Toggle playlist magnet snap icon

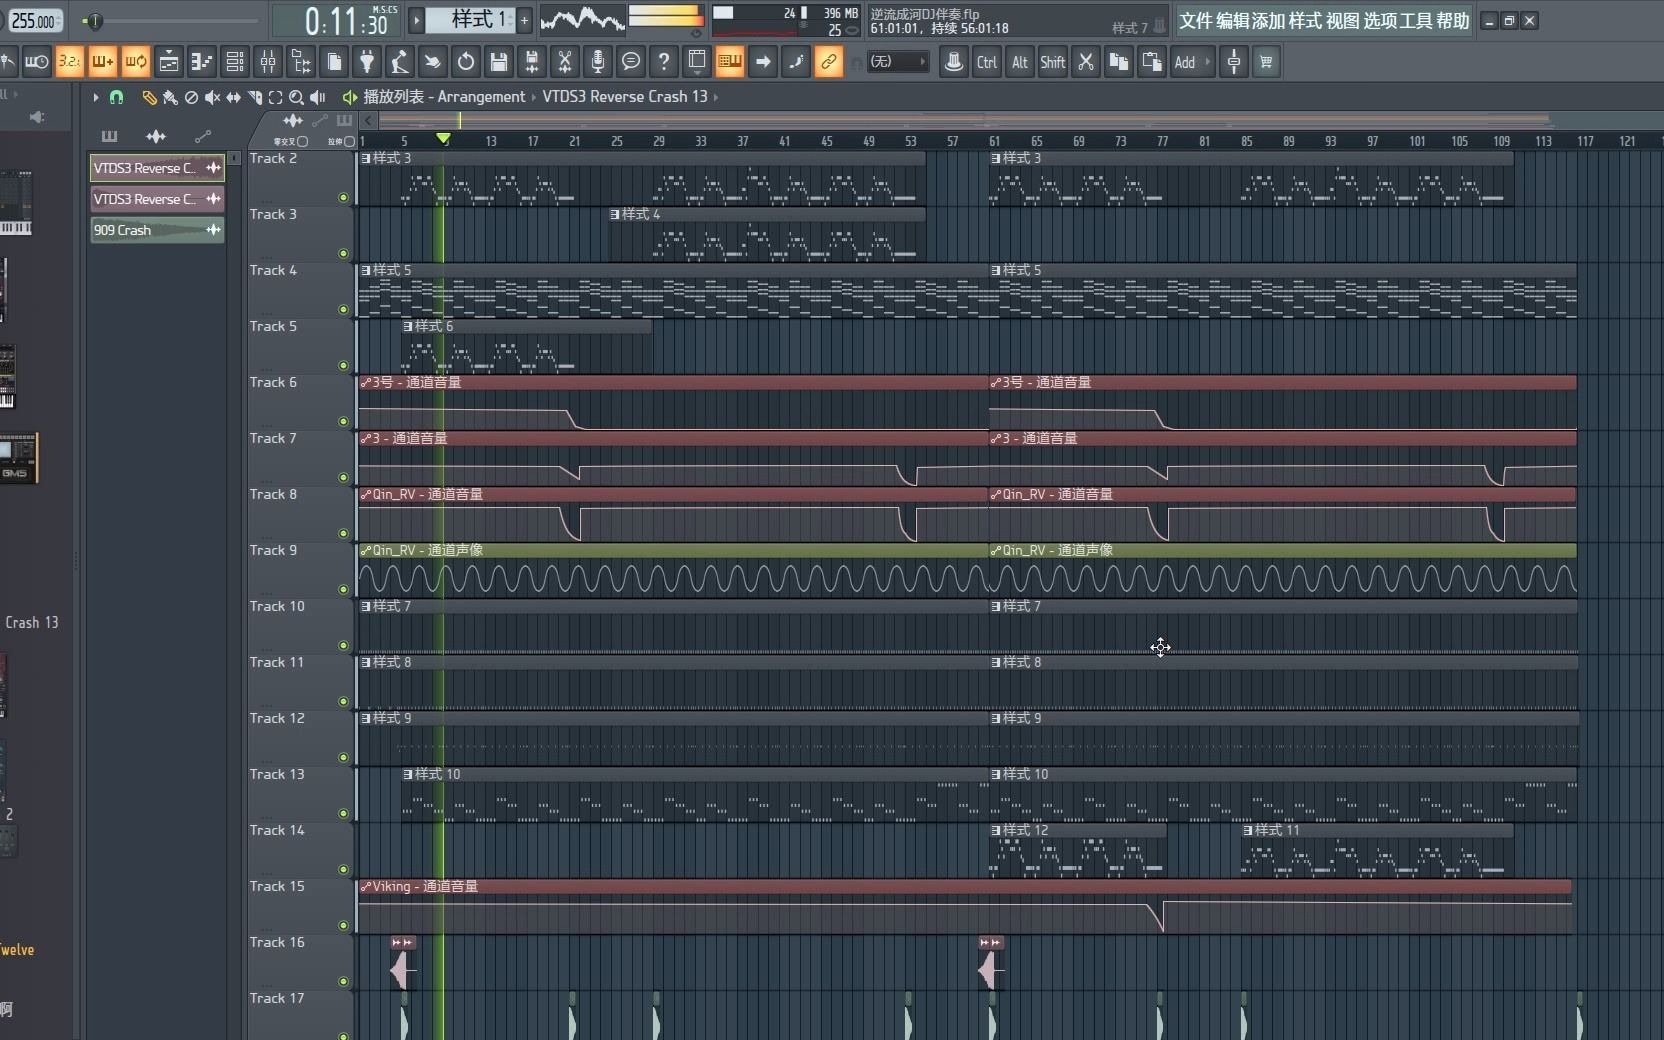[117, 97]
